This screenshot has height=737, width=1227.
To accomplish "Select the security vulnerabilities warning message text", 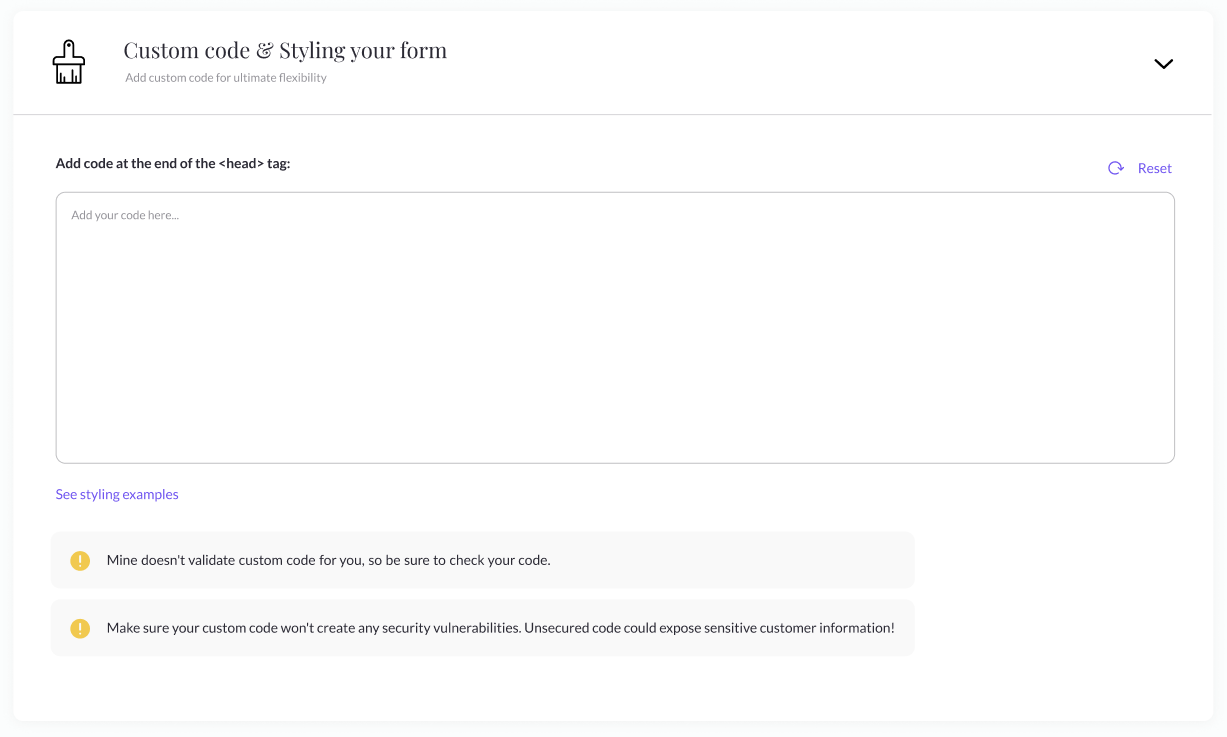I will [501, 628].
